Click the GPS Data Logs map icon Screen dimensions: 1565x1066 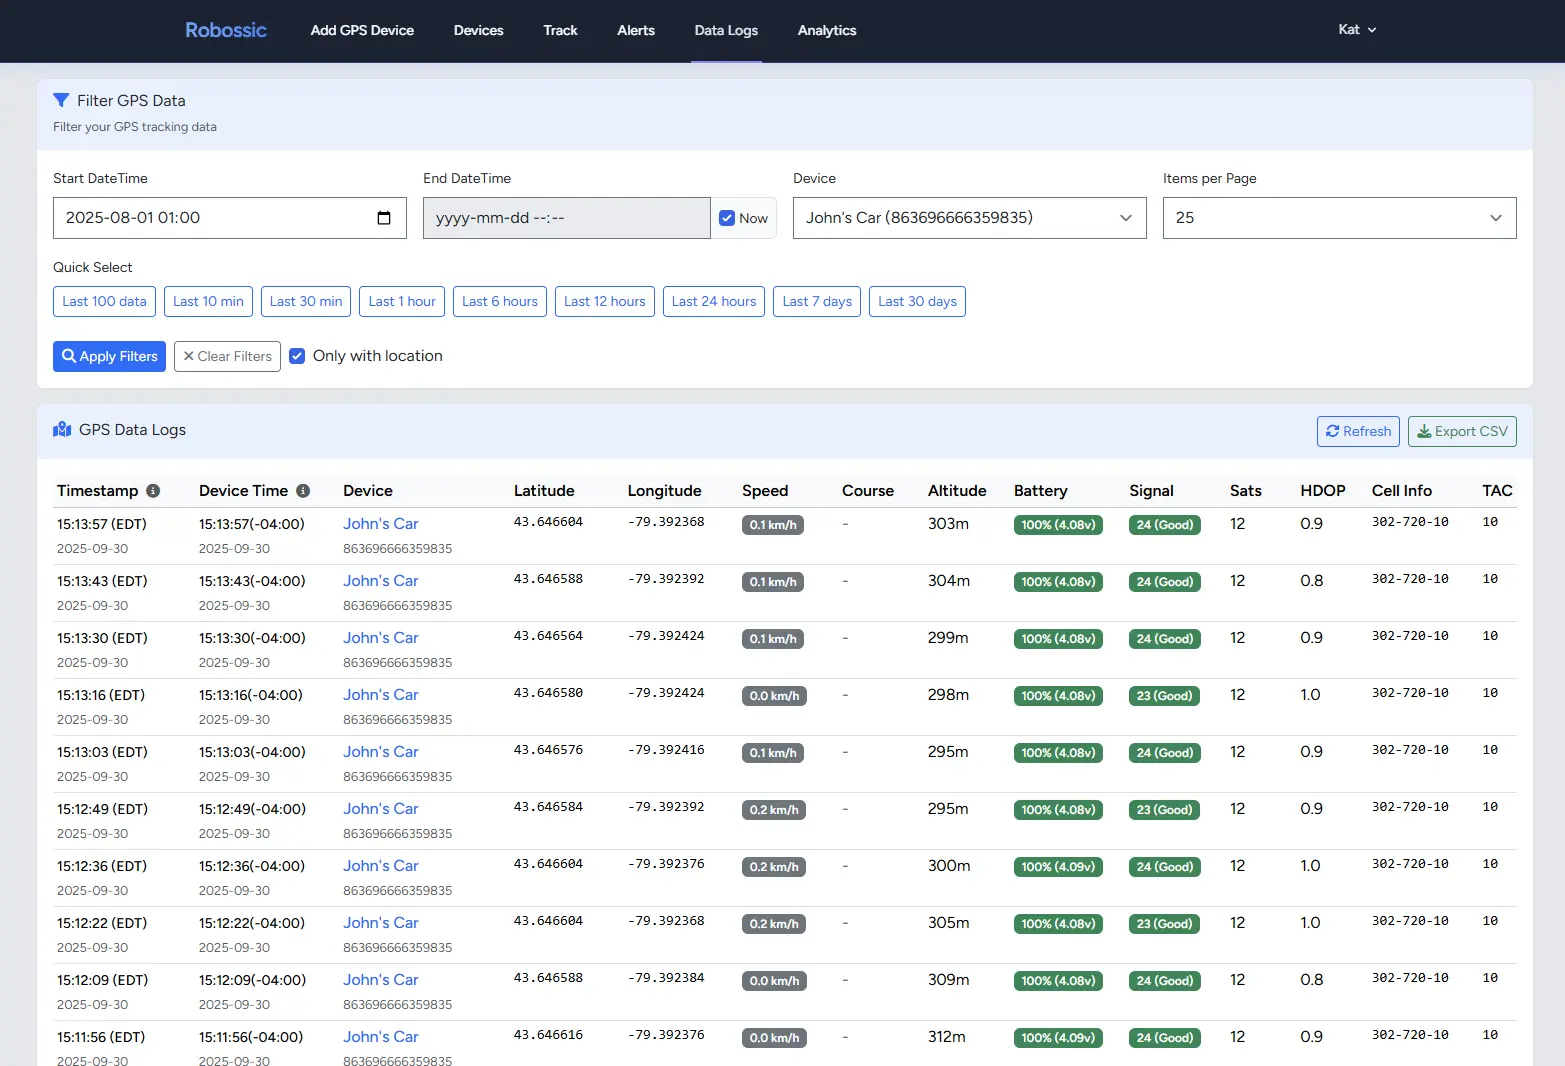[62, 430]
